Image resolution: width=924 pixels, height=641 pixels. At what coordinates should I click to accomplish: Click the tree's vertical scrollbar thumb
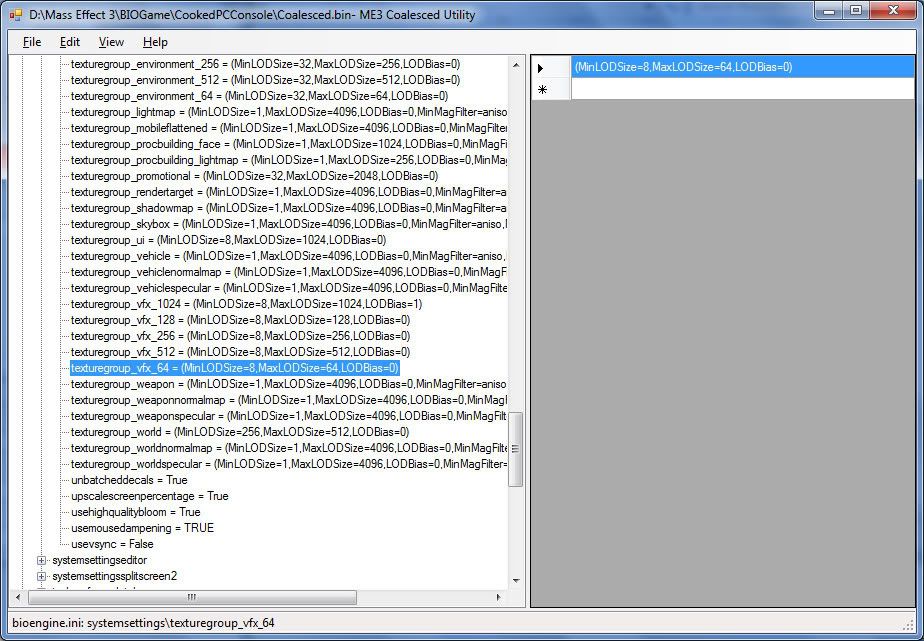[x=516, y=449]
